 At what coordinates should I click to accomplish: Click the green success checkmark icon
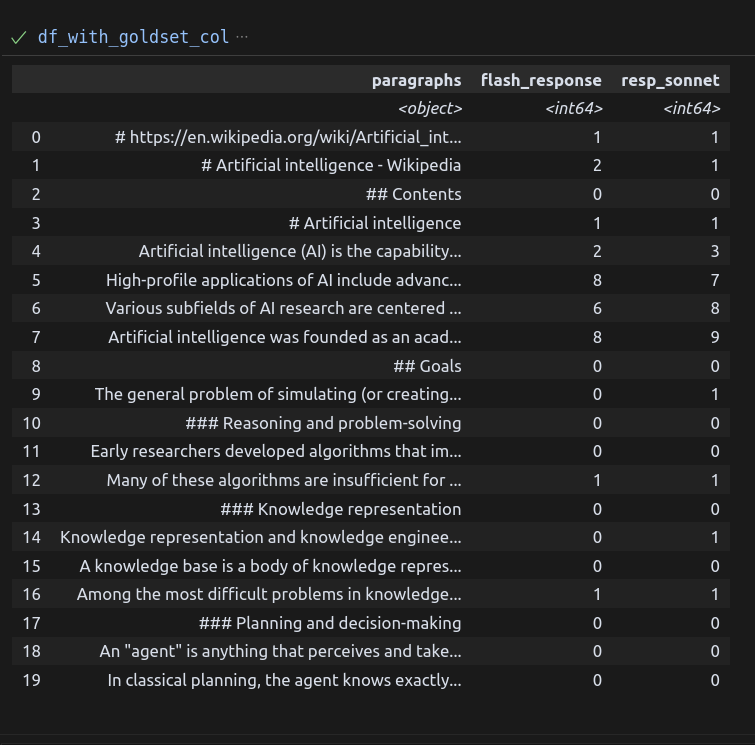pos(18,38)
